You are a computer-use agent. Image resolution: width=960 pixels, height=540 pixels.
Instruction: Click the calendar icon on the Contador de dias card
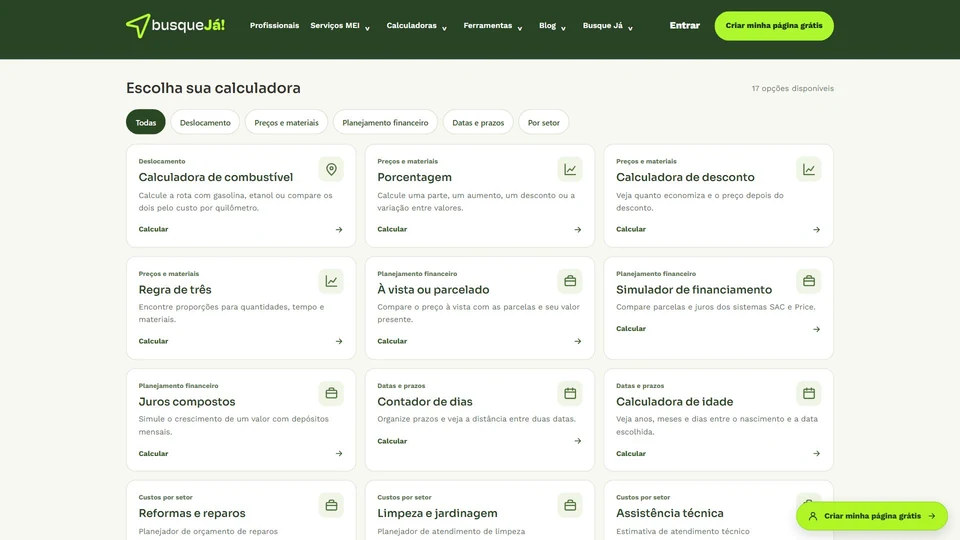570,393
